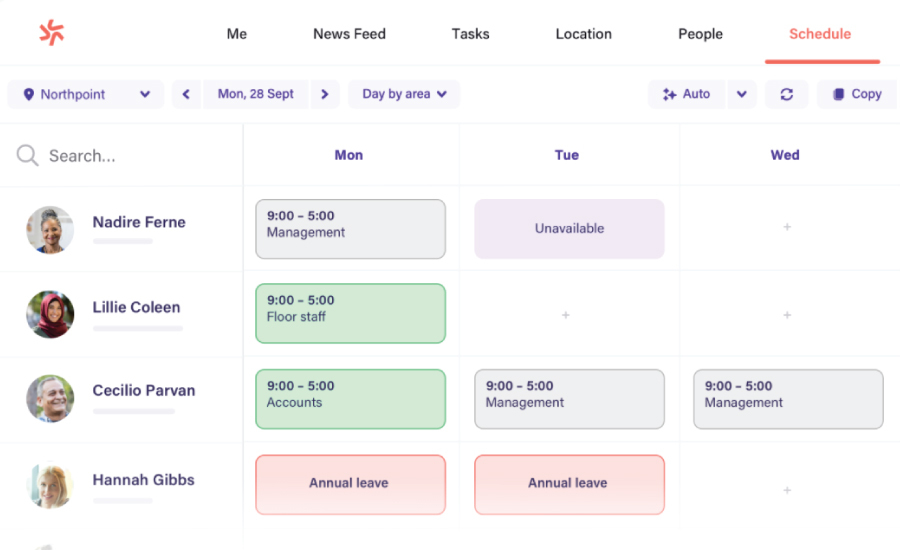Click the refresh schedule icon
Screen dimensions: 900x550
coord(786,94)
